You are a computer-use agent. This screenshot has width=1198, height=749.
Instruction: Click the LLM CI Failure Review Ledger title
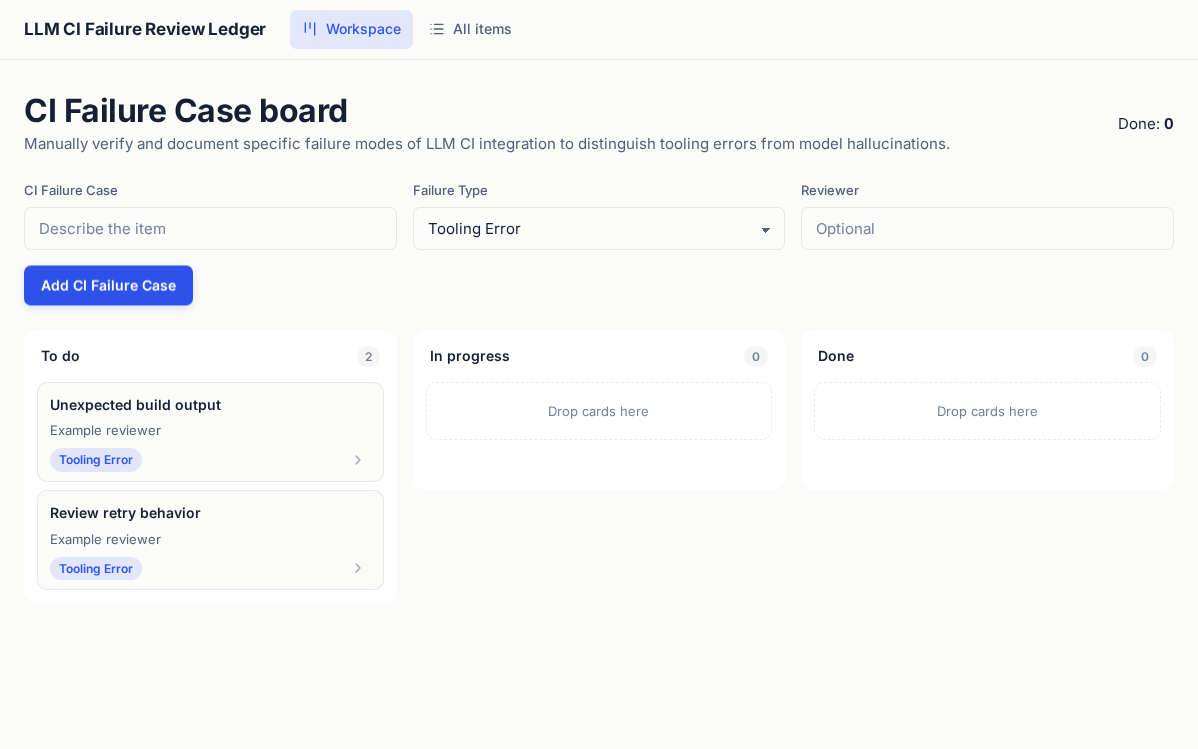pos(145,29)
